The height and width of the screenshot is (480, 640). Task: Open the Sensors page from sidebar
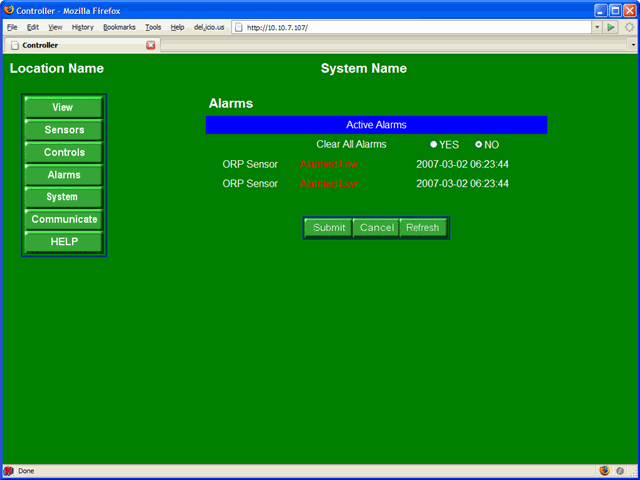click(64, 130)
